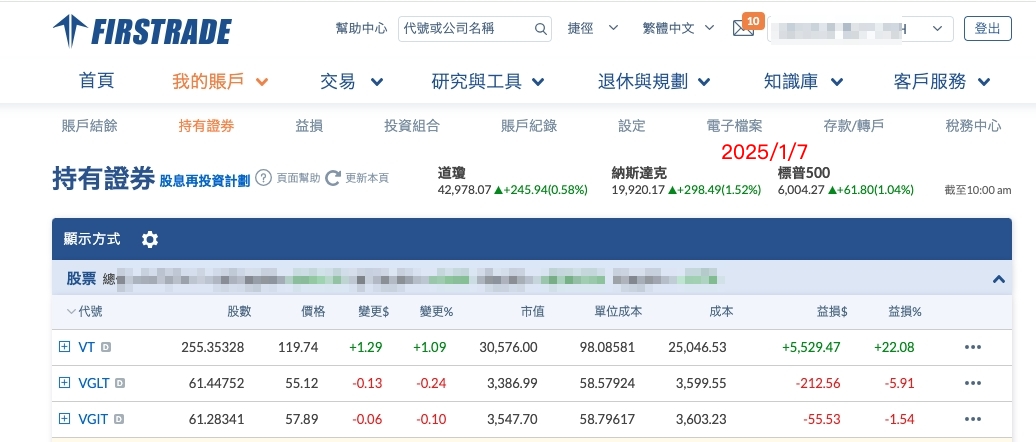Sort by the 市值 column header
Screen dimensions: 1036x442
(532, 312)
